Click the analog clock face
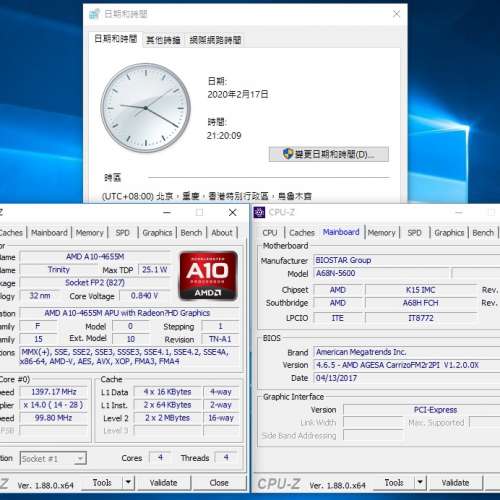This screenshot has width=500, height=500. click(x=146, y=108)
